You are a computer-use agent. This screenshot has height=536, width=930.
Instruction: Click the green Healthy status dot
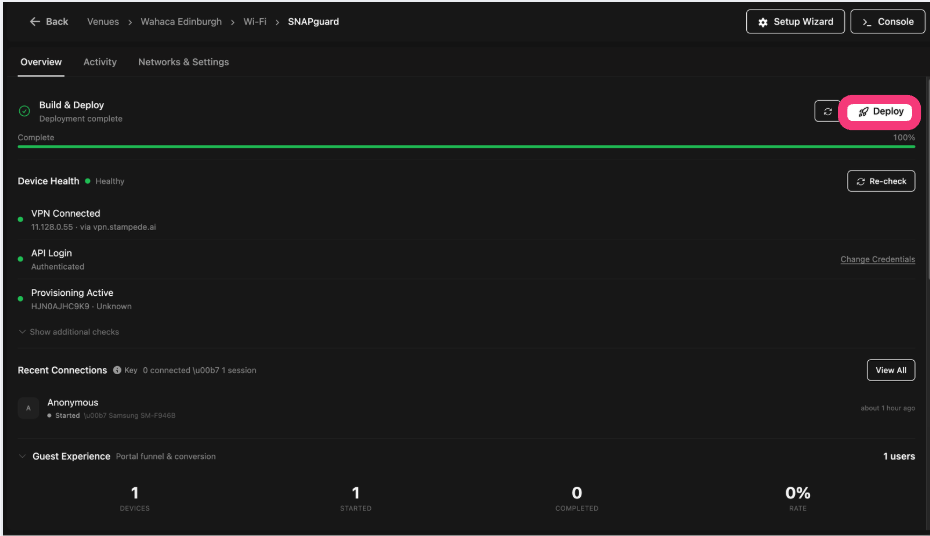pos(88,181)
